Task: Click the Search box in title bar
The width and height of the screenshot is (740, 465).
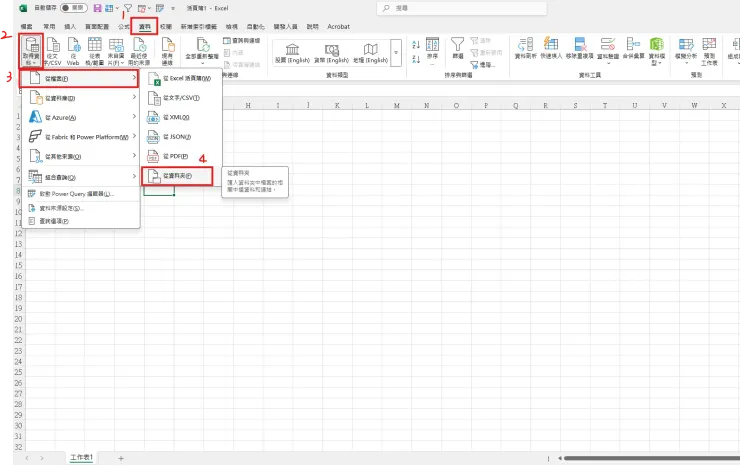Action: 462,8
